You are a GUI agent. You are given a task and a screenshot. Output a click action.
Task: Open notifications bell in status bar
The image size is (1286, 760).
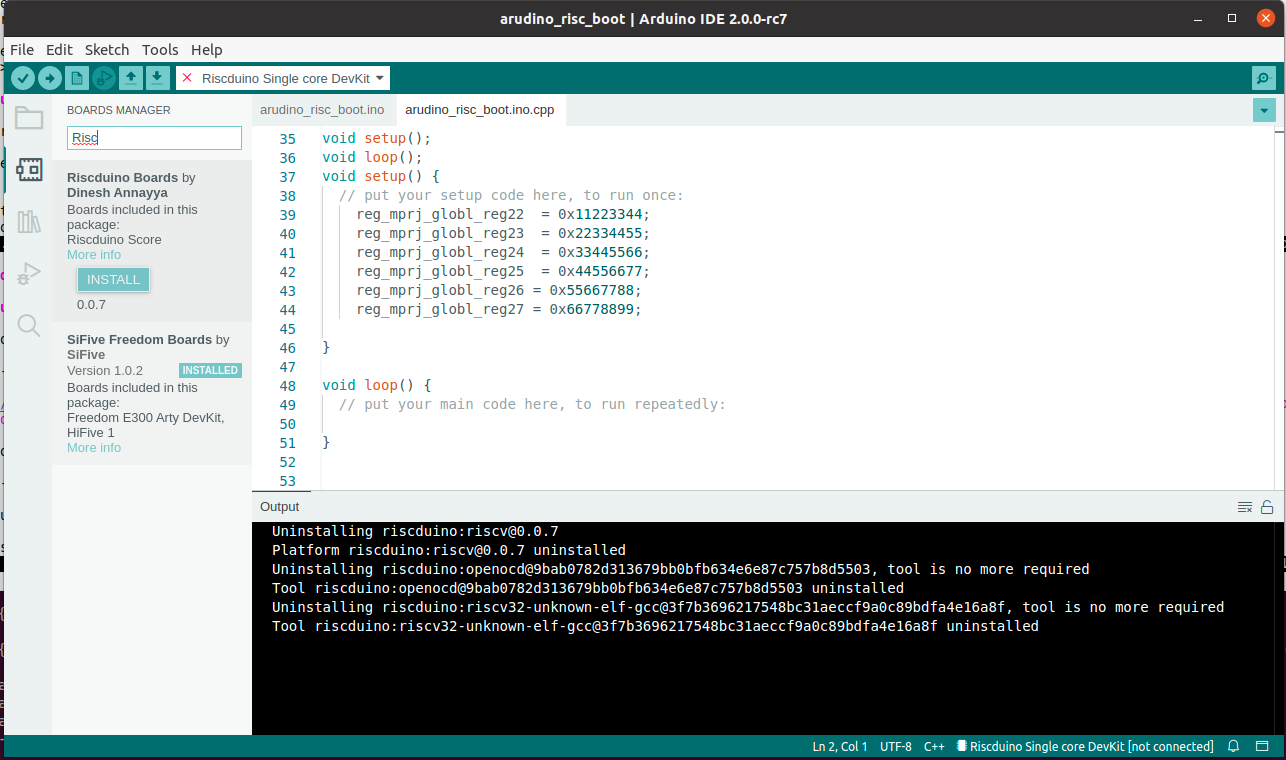click(x=1234, y=746)
